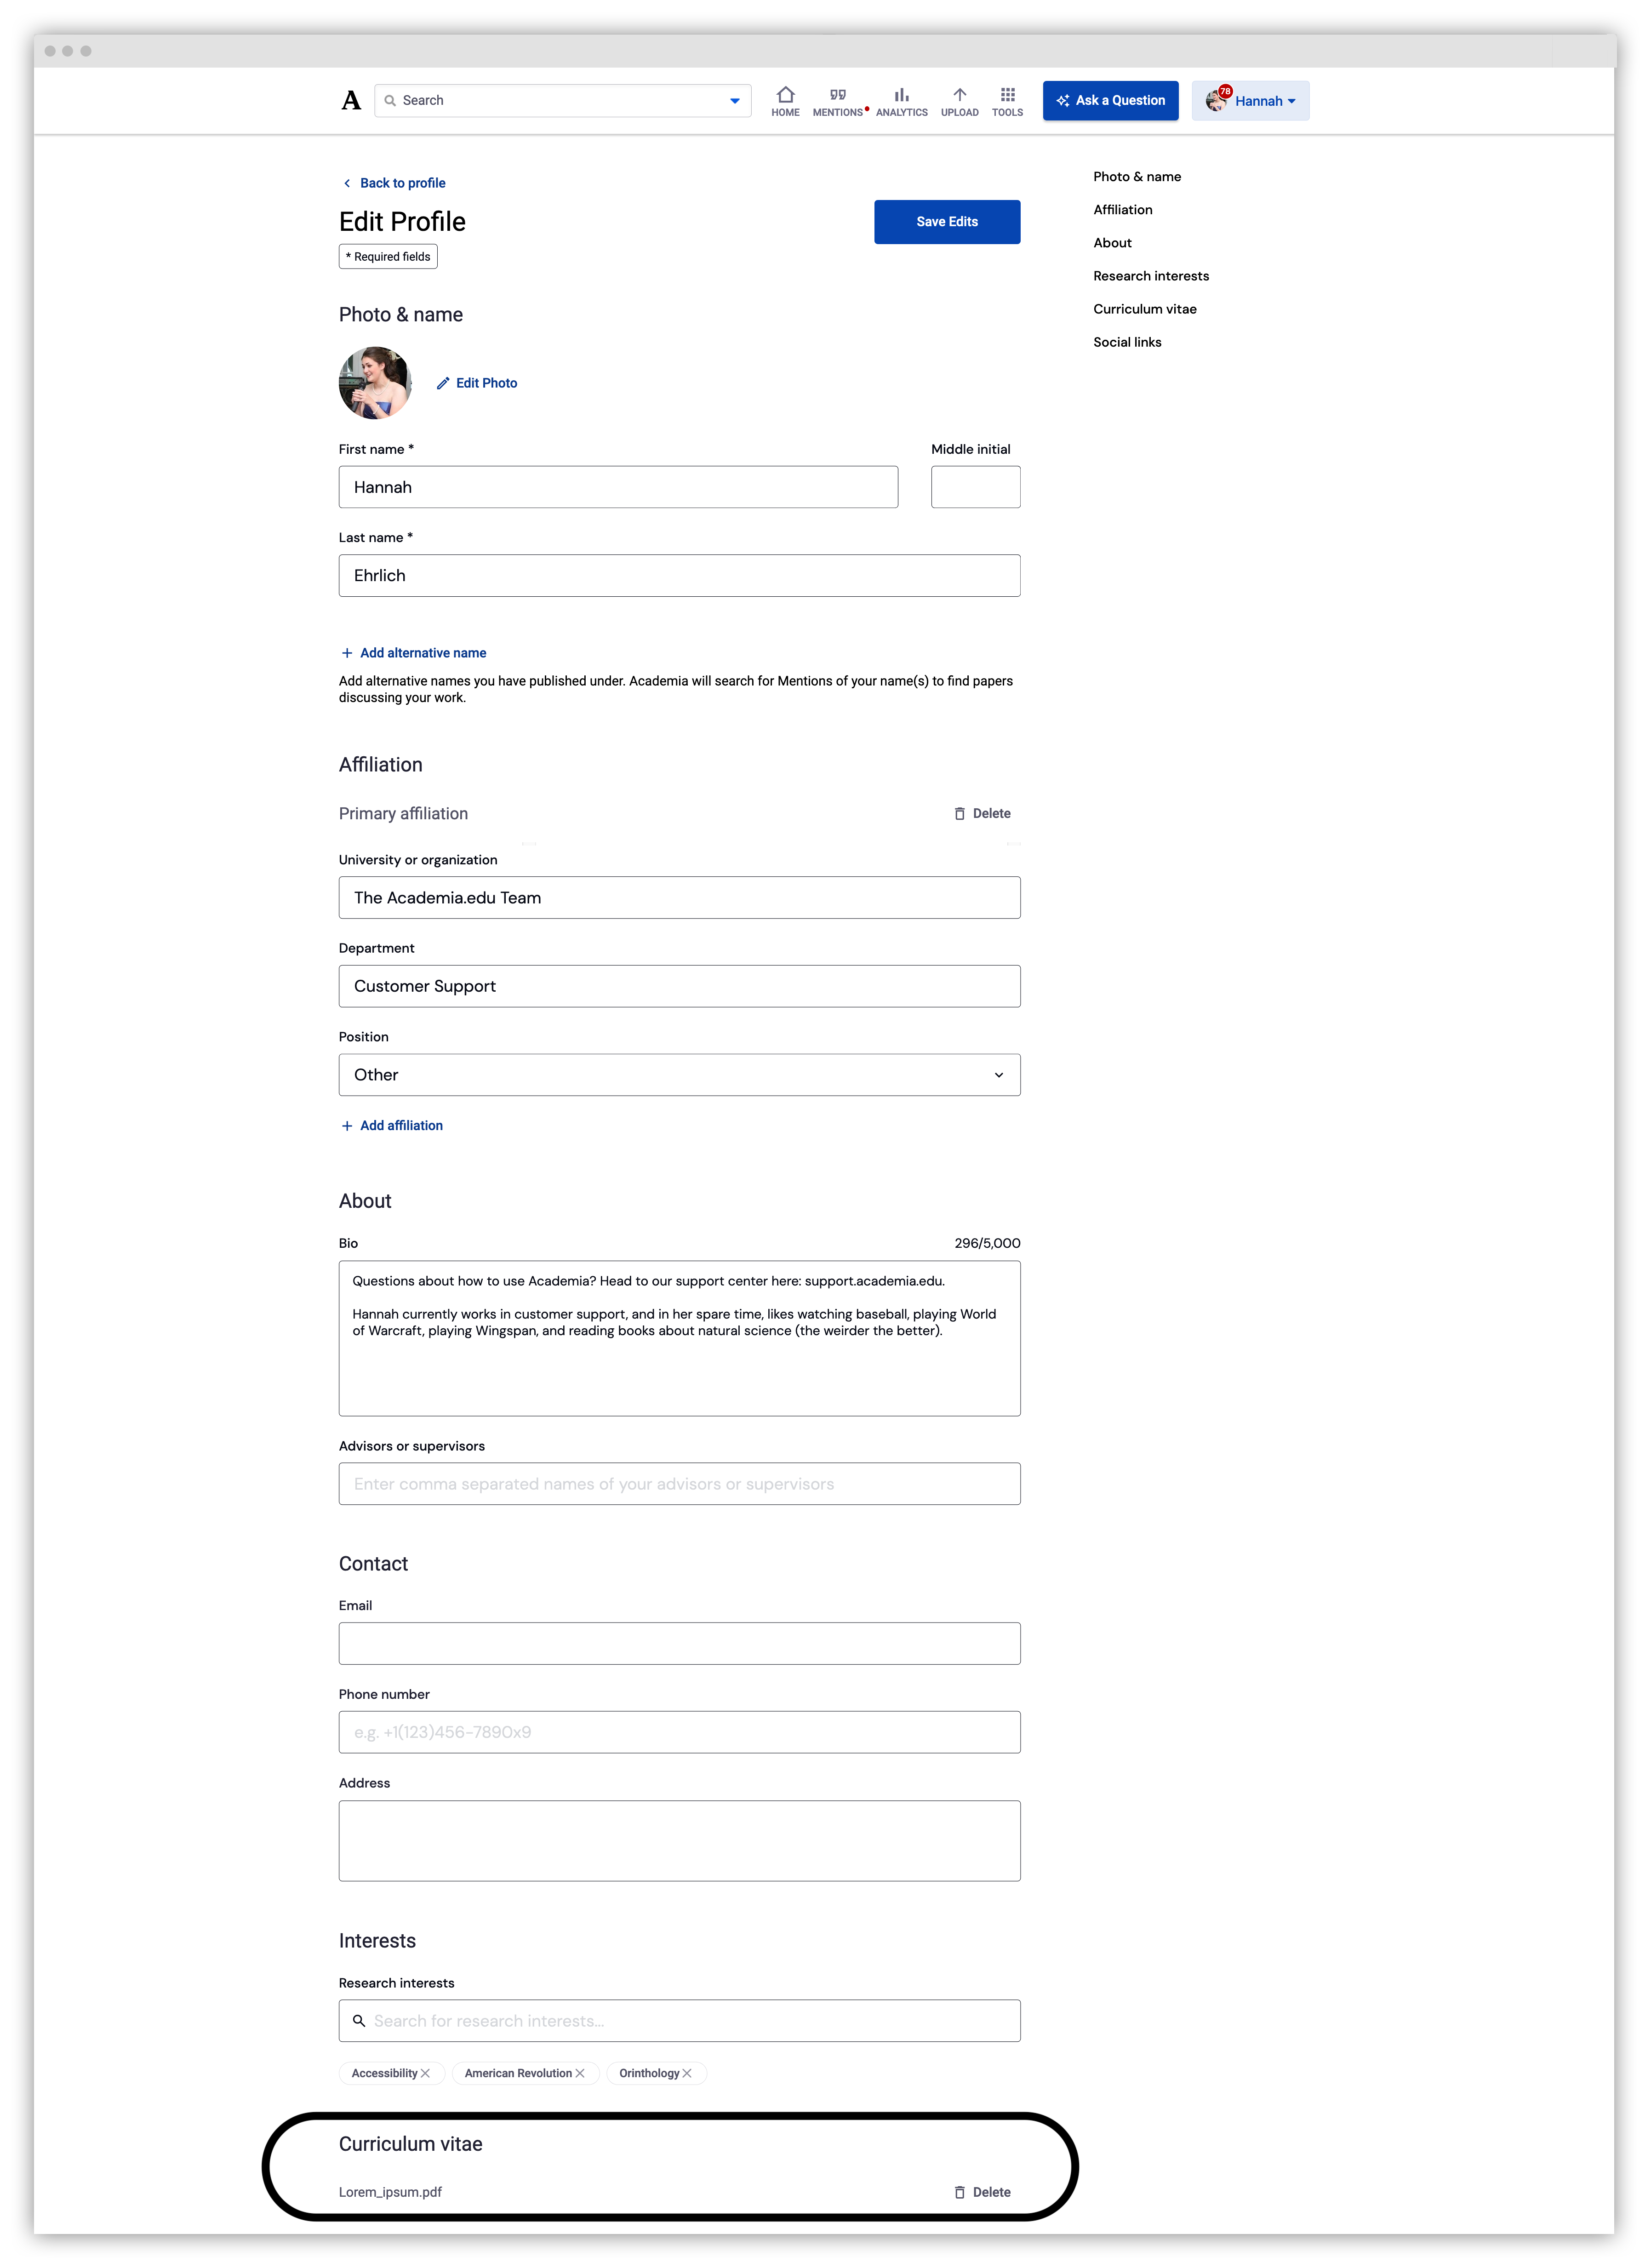Viewport: 1651px width, 2268px height.
Task: Jump to the Social links section
Action: [x=1127, y=341]
